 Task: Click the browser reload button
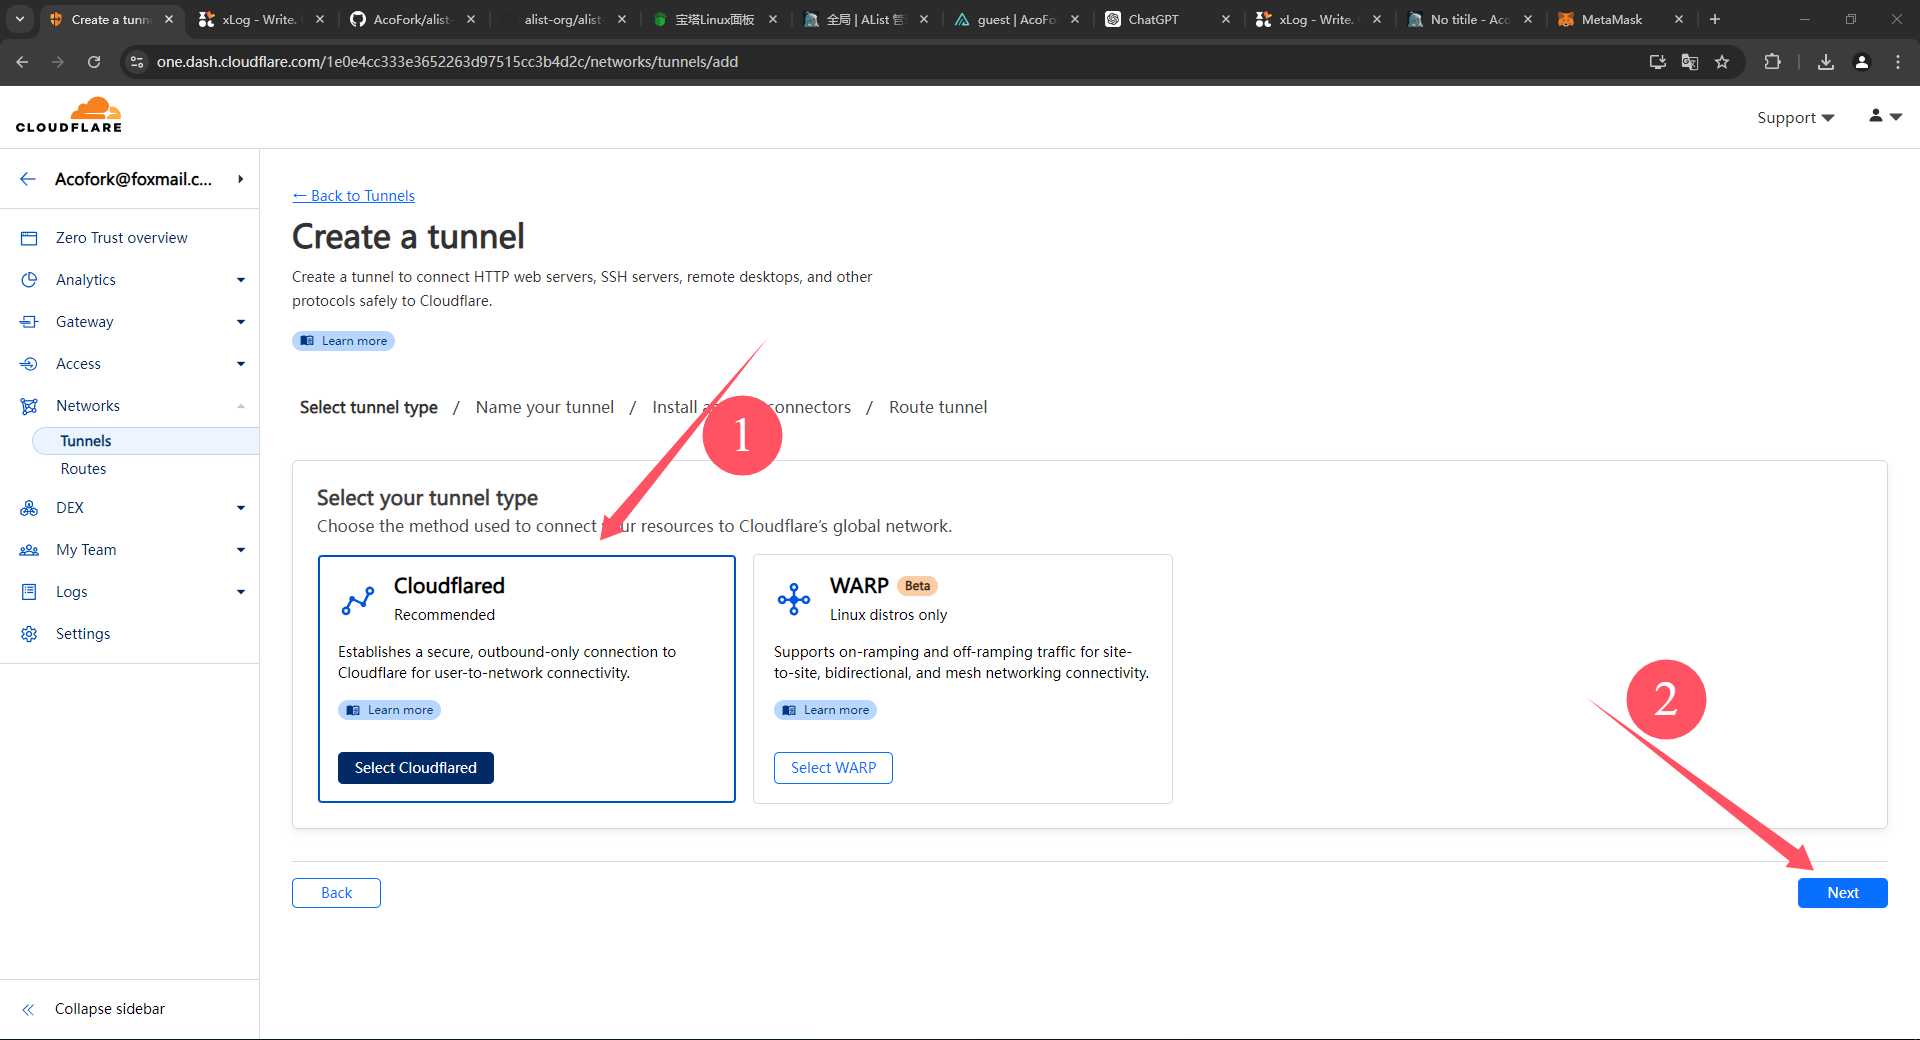pos(94,62)
